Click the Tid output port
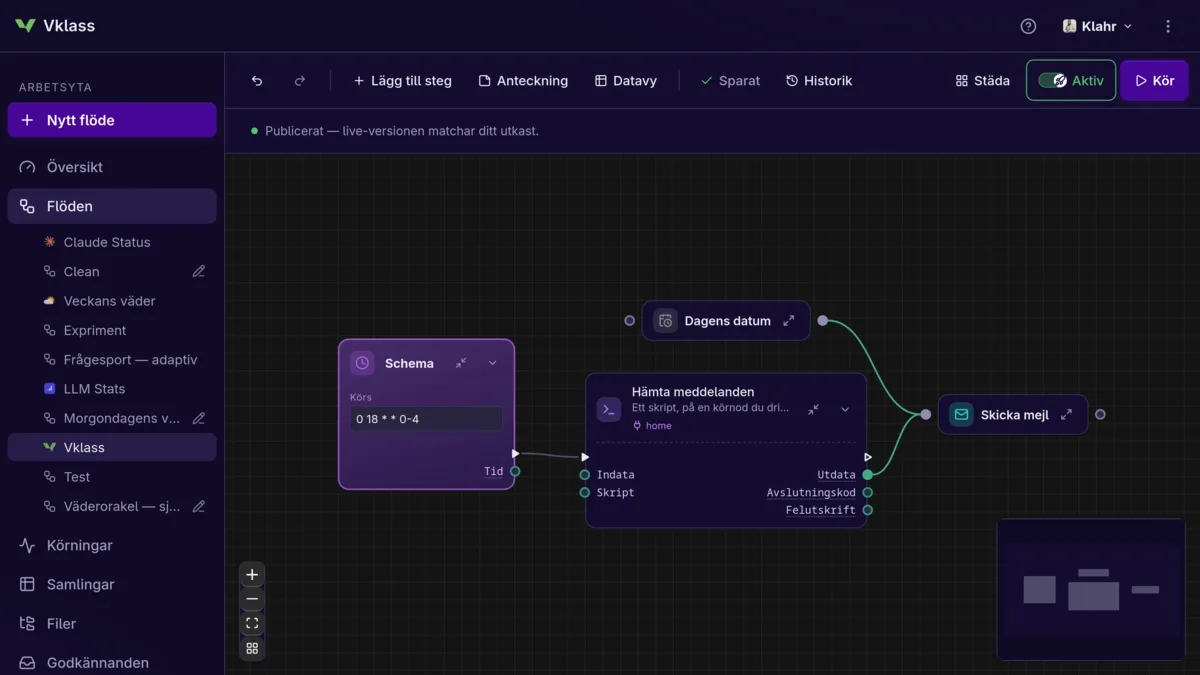Viewport: 1200px width, 675px height. [515, 471]
